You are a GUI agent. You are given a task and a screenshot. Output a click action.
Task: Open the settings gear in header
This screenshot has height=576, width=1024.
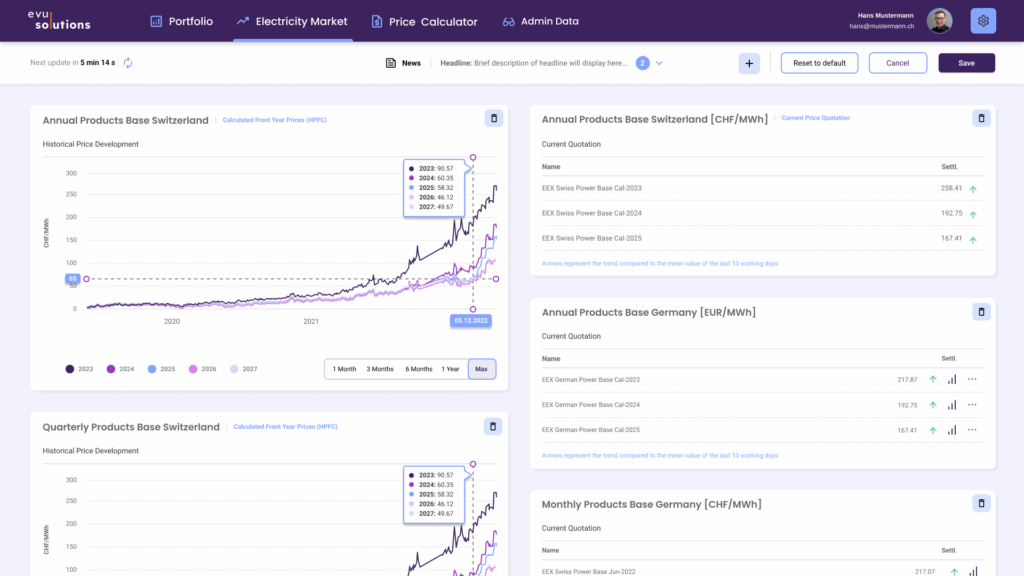click(983, 21)
